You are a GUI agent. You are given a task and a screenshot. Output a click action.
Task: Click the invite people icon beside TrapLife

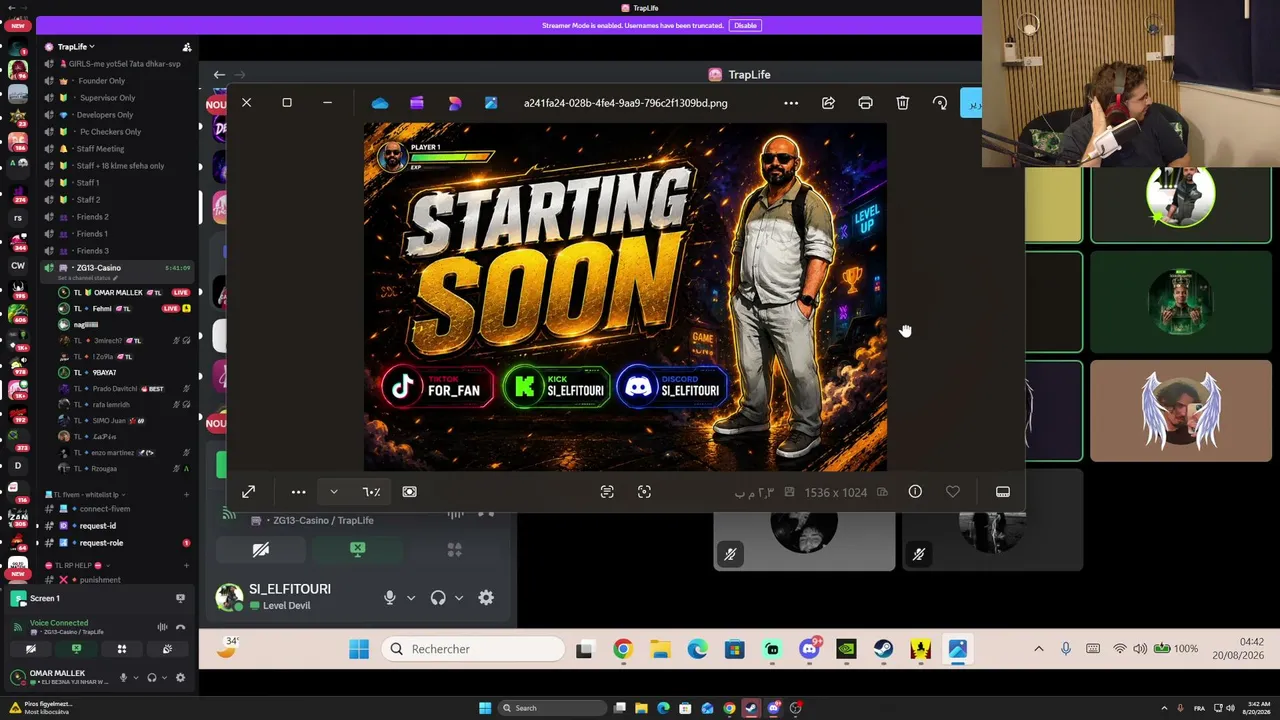pos(186,47)
